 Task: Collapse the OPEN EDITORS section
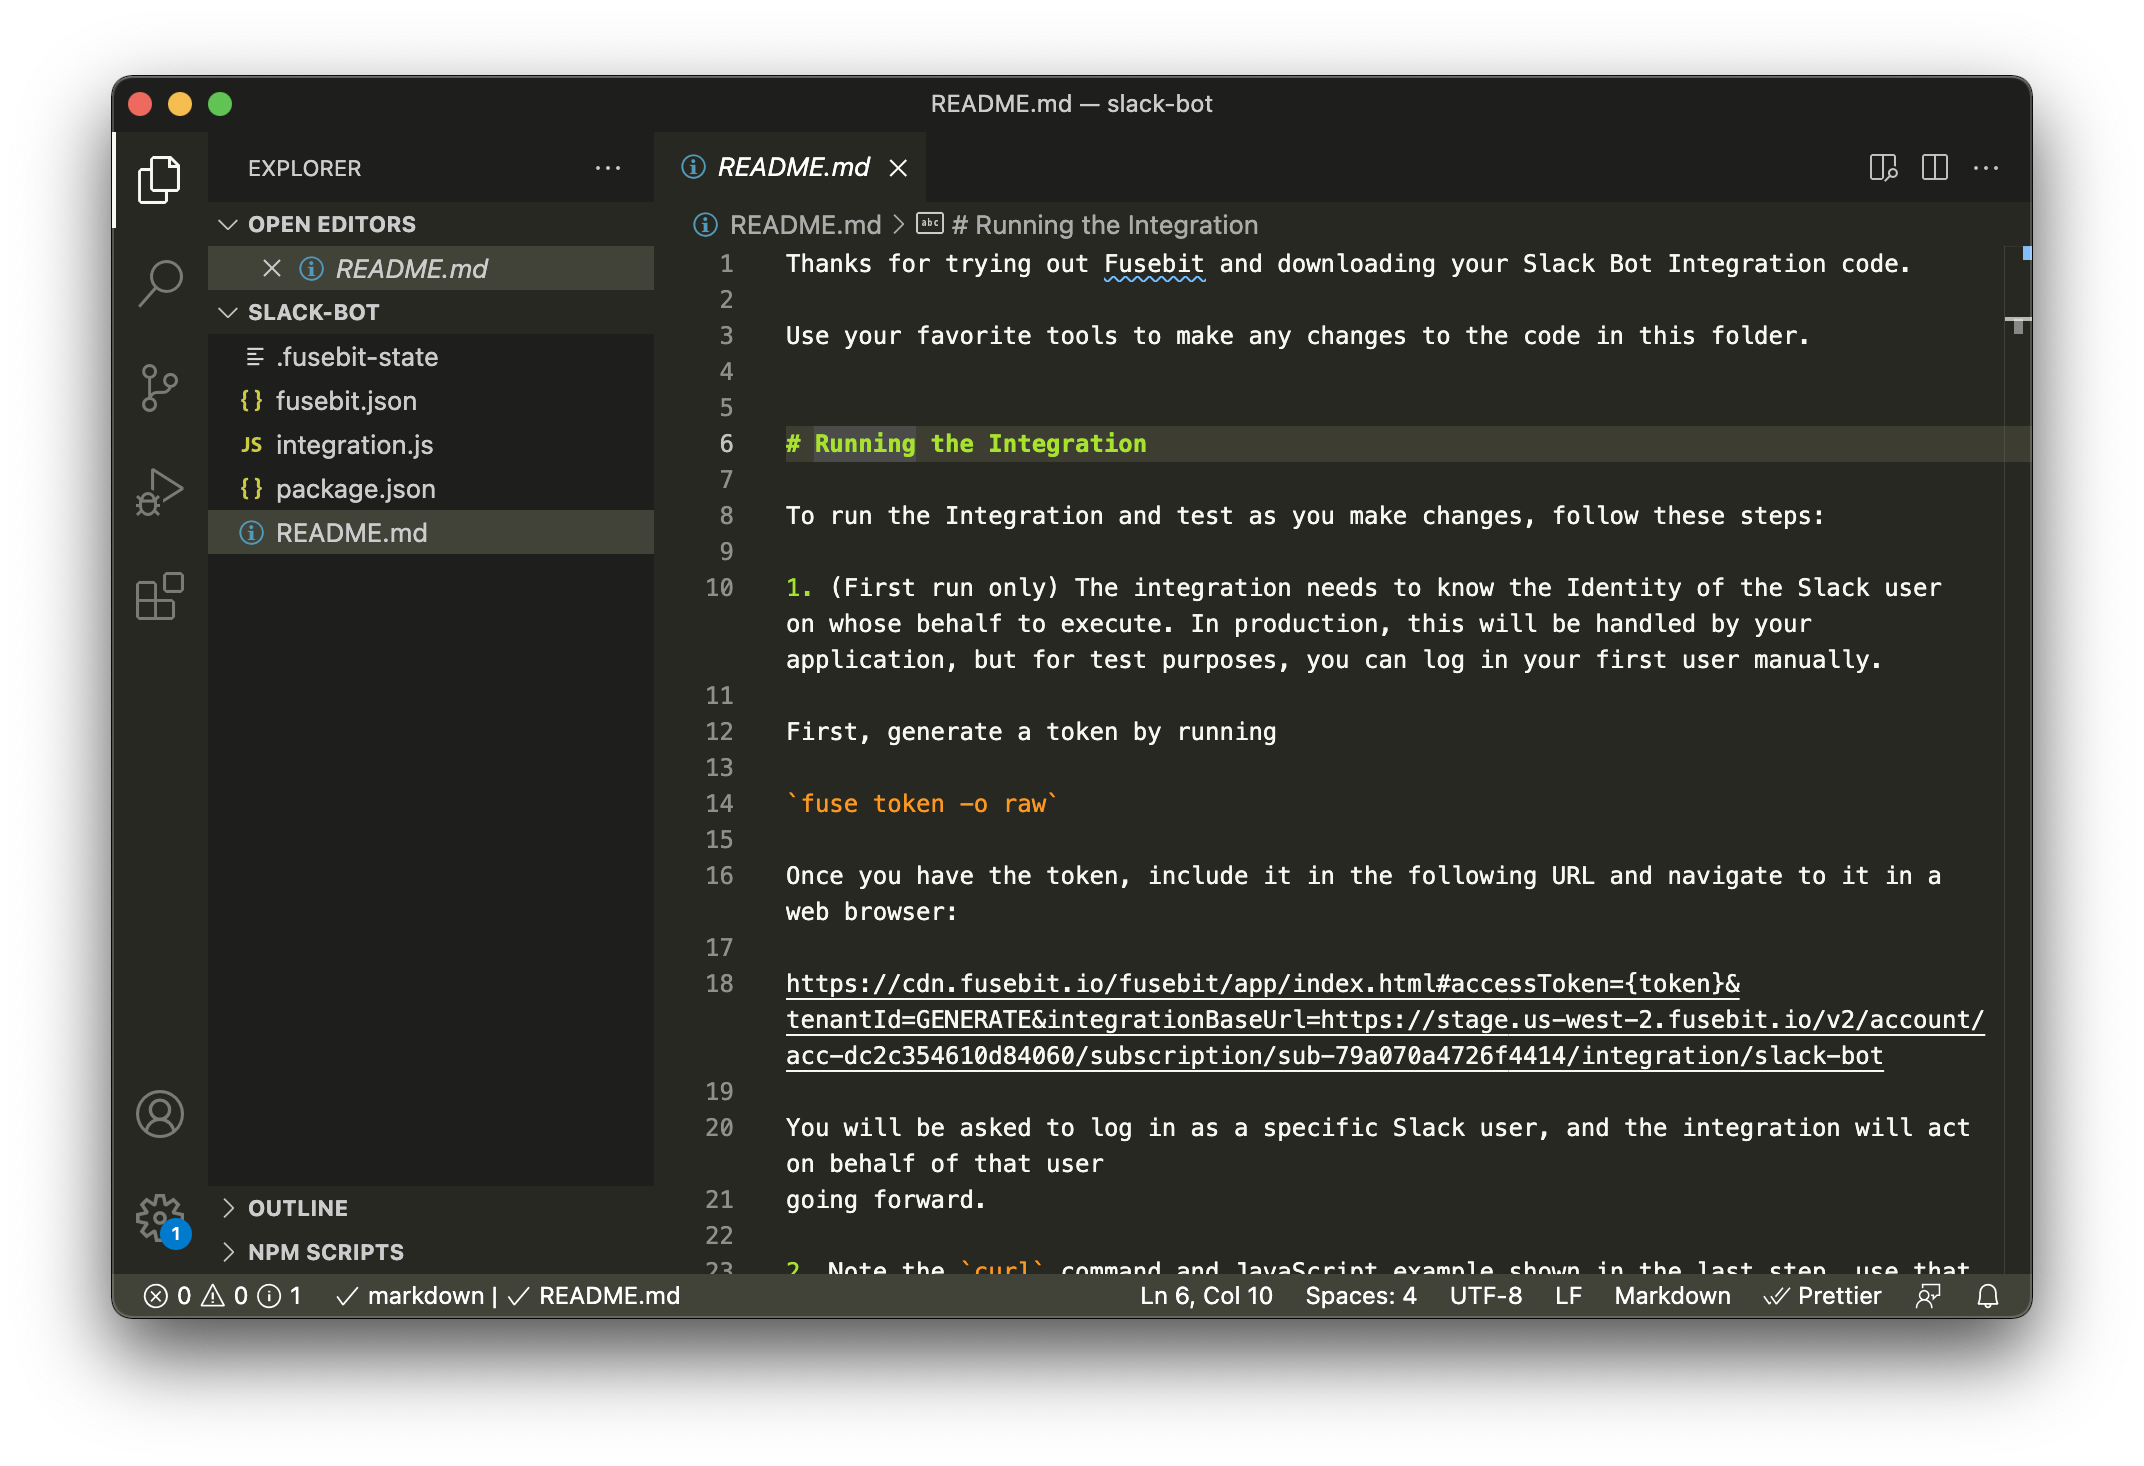point(430,224)
